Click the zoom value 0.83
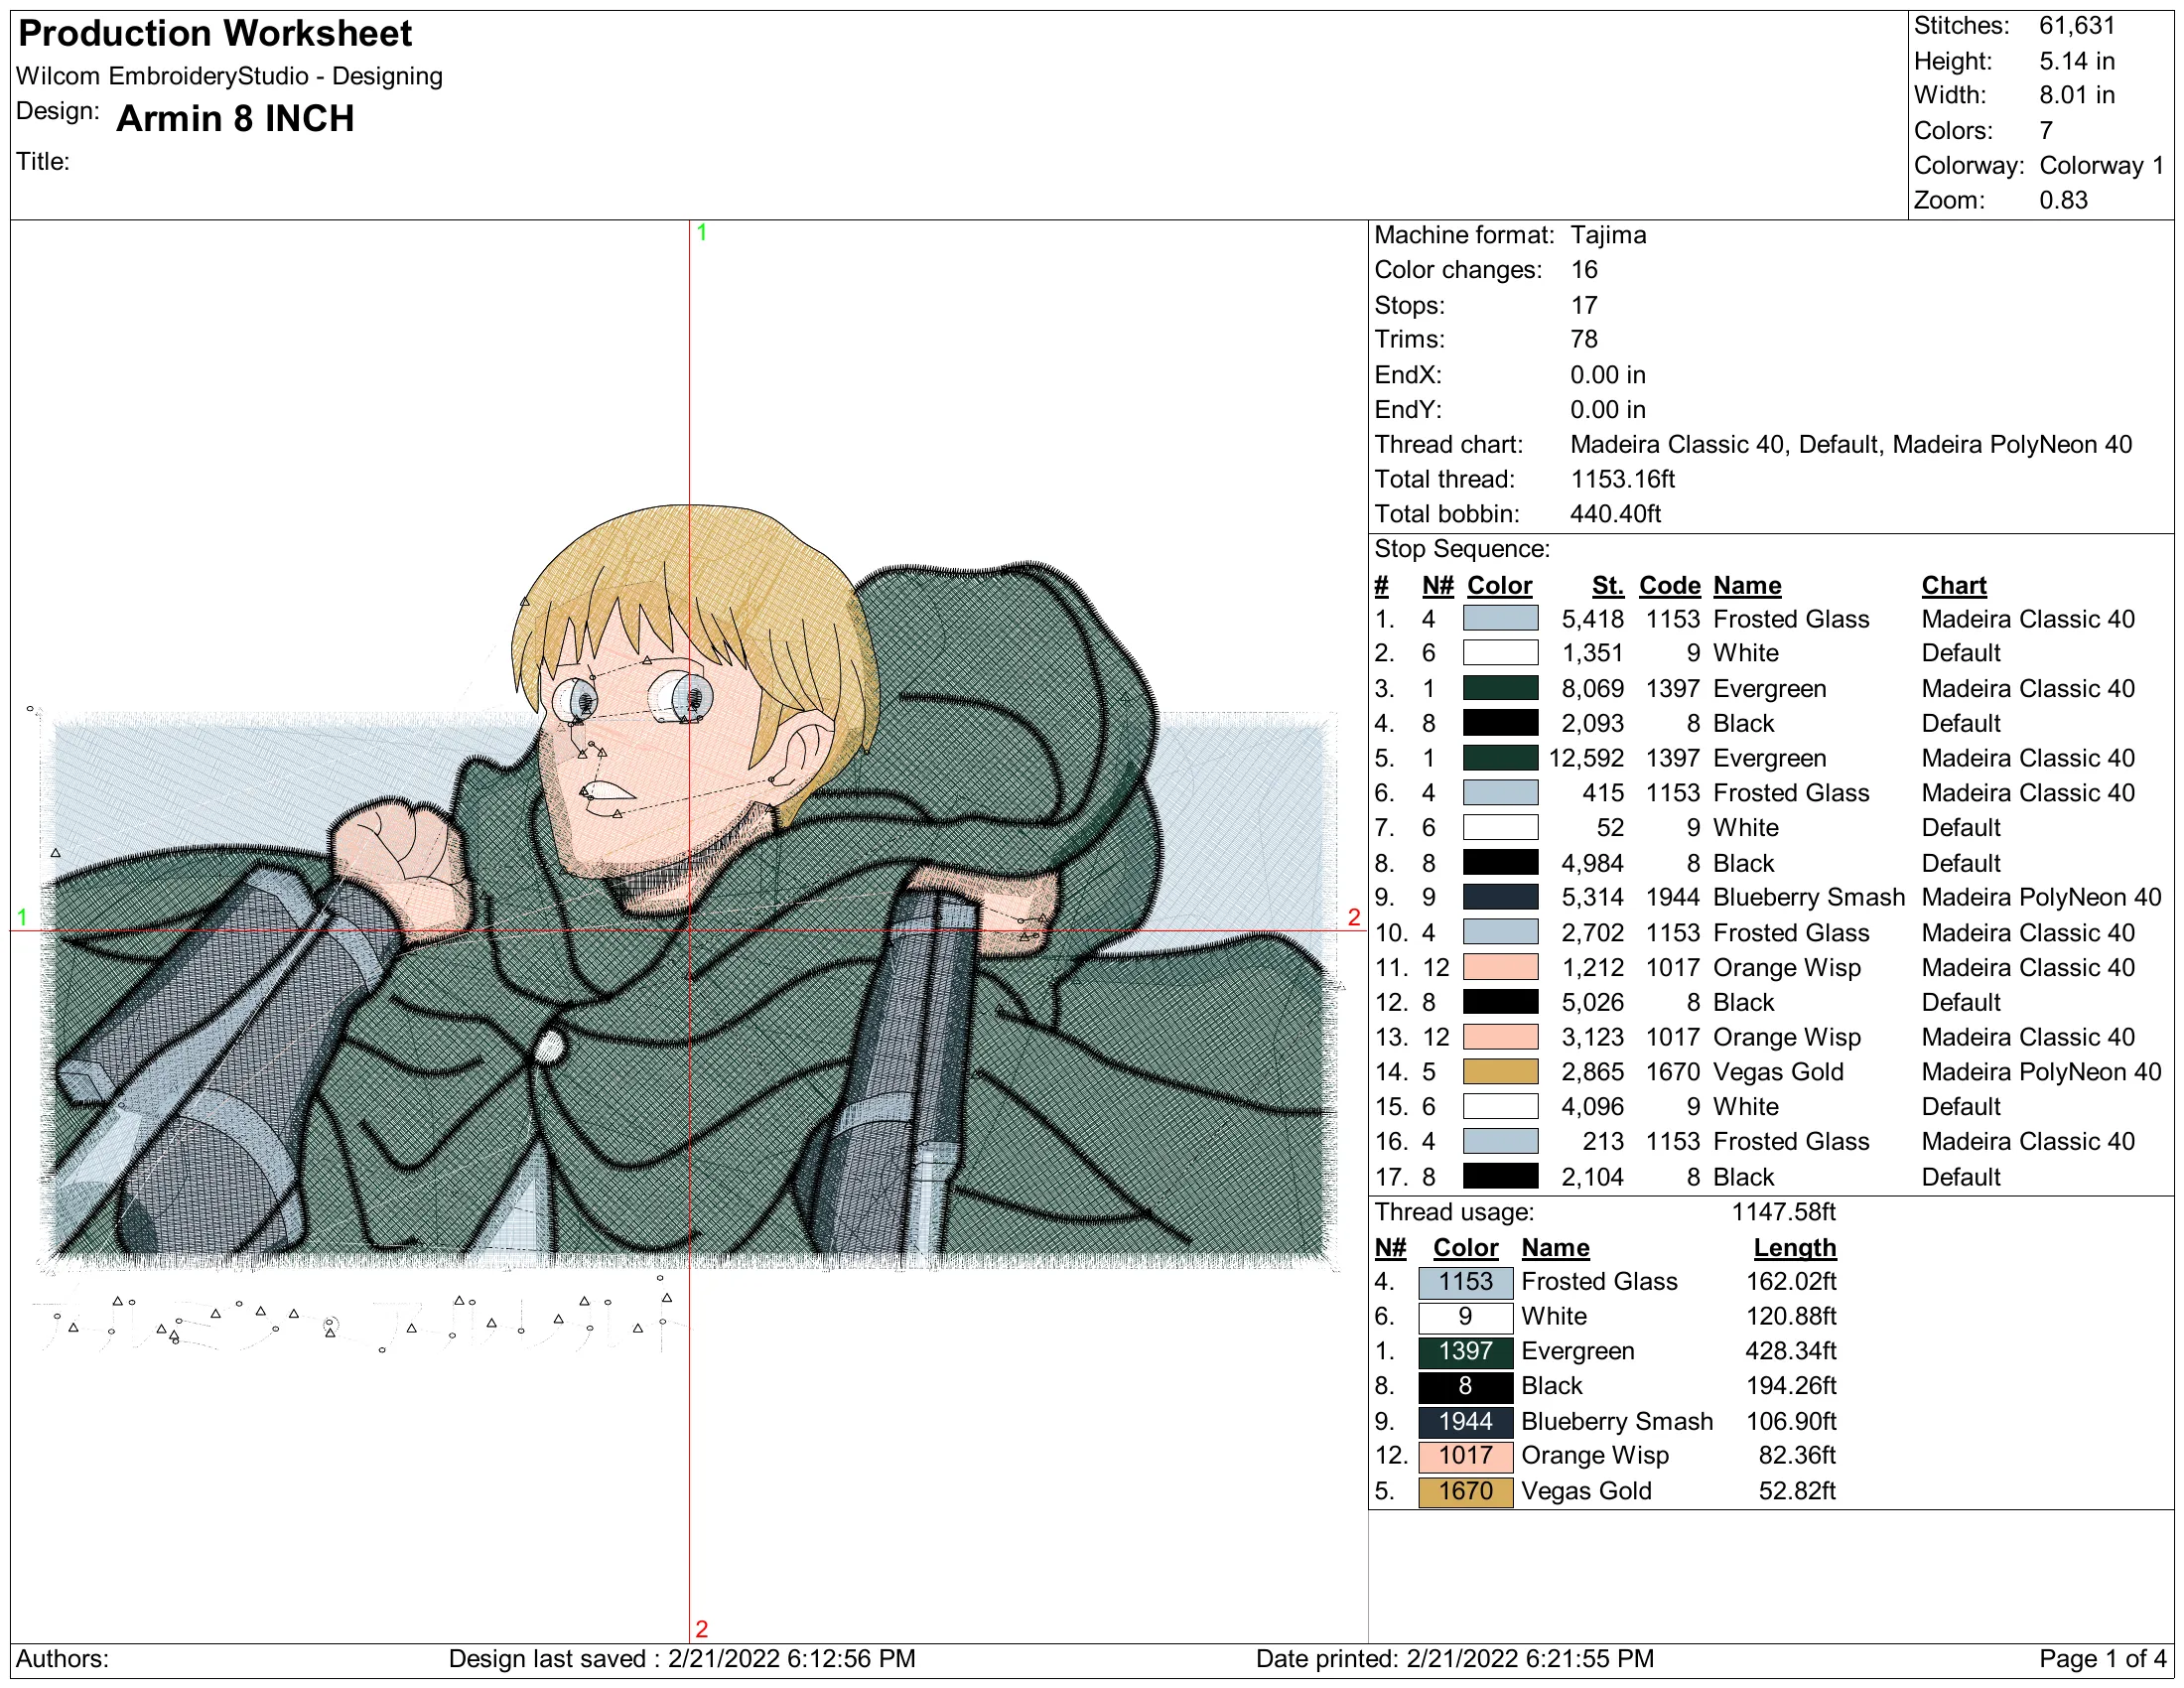Viewport: 2184px width, 1688px height. pos(2063,200)
